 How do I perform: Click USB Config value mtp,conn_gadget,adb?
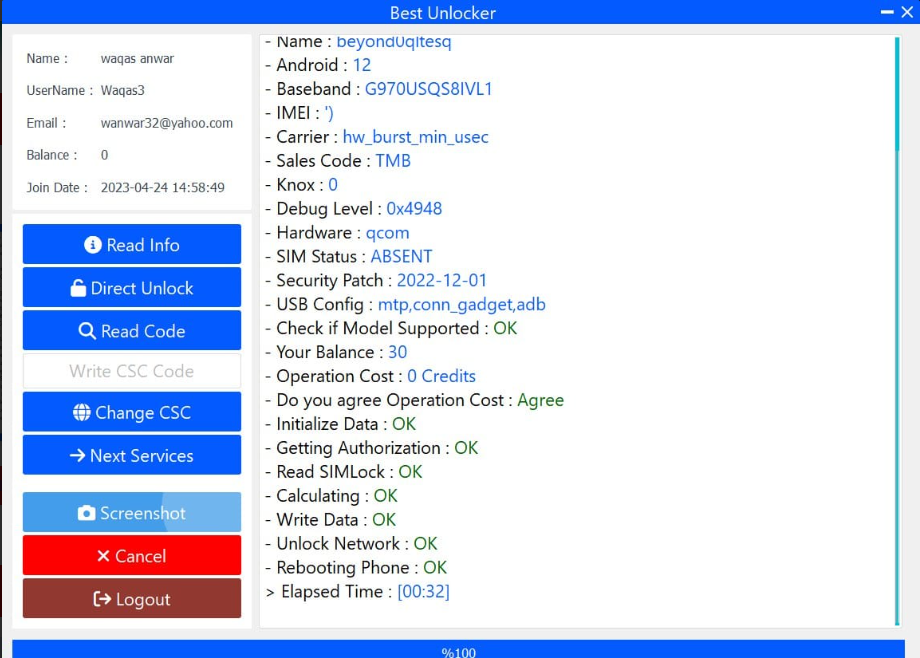462,305
